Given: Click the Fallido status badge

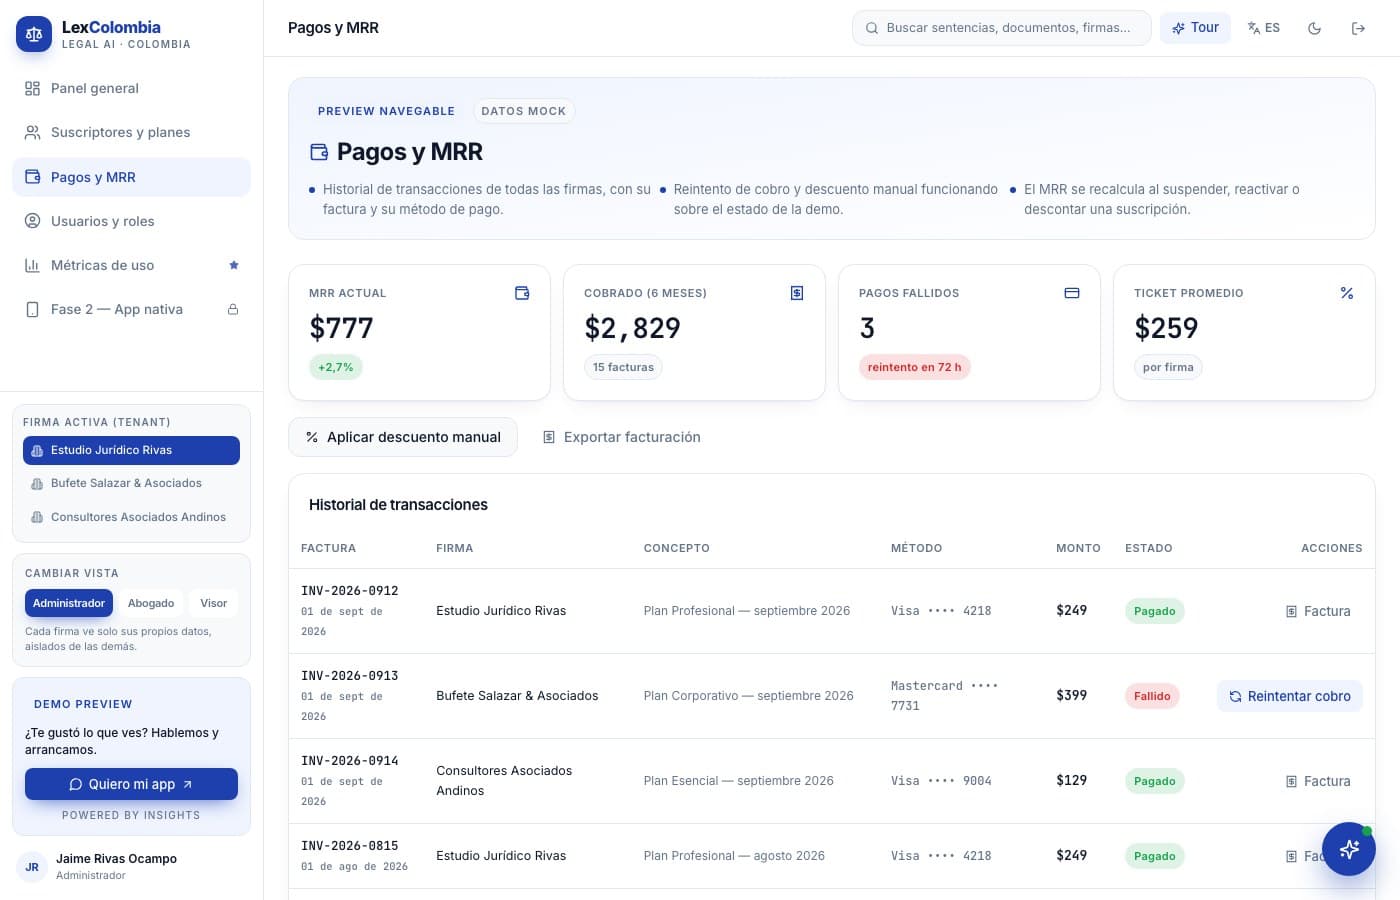Looking at the screenshot, I should pos(1152,696).
